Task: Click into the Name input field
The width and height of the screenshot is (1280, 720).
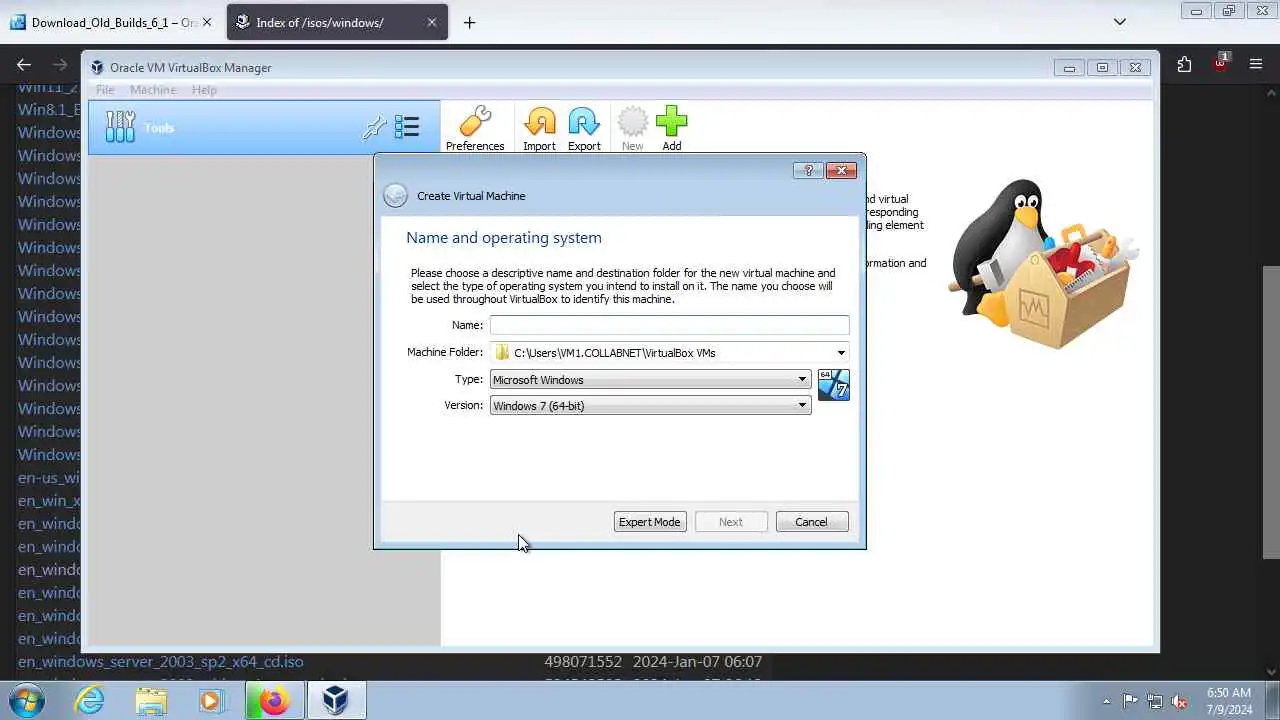Action: coord(669,325)
